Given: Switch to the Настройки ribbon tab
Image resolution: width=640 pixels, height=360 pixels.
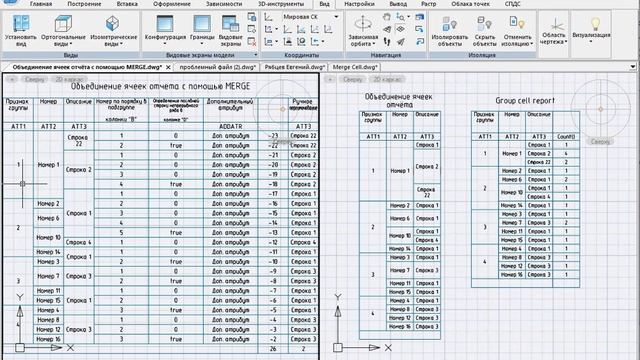Looking at the screenshot, I should pyautogui.click(x=359, y=4).
